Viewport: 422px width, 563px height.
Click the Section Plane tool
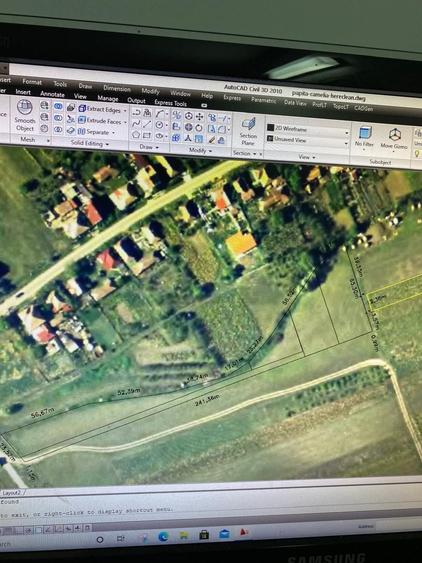coord(248,131)
